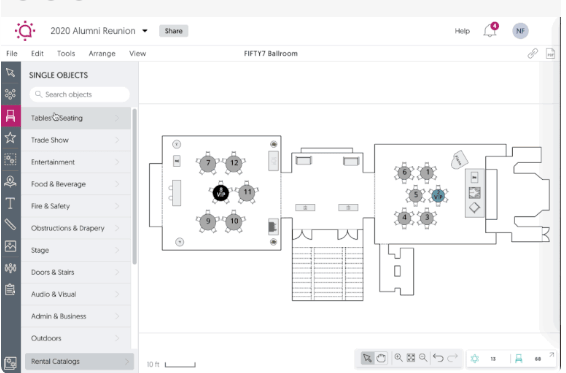This screenshot has height=373, width=566.
Task: Open the Help link
Action: point(462,31)
